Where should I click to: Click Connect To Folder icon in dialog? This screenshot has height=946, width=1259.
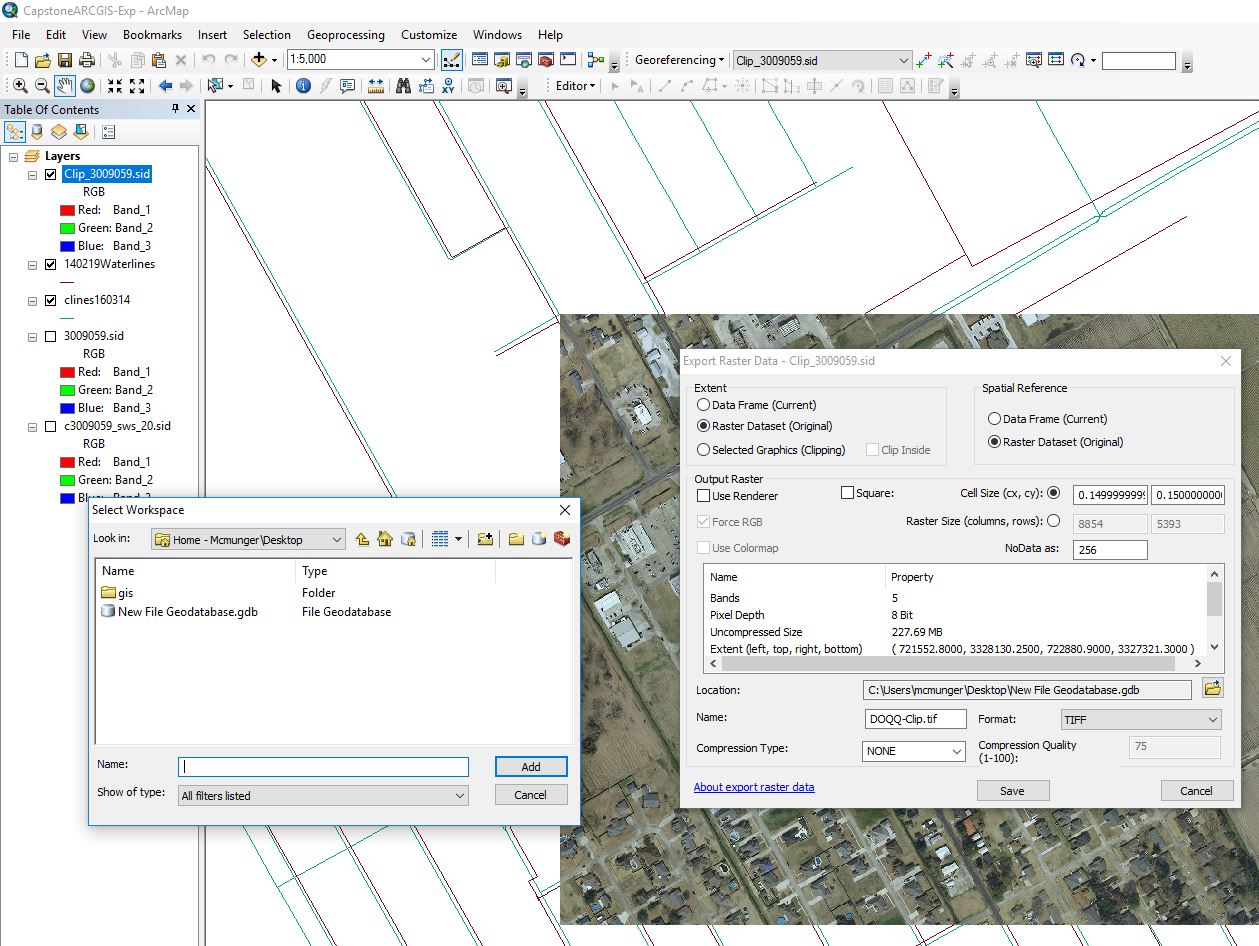pos(485,539)
